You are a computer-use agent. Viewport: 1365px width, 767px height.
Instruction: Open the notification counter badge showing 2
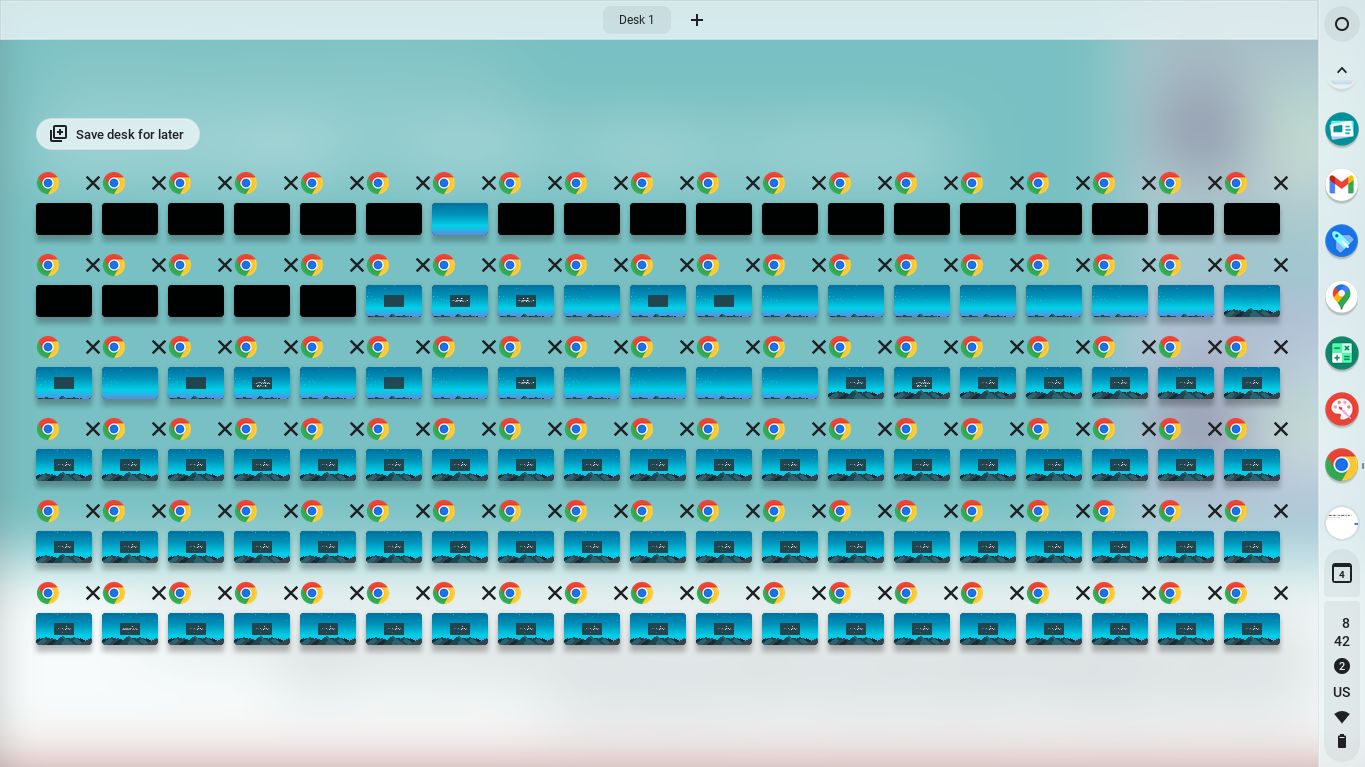(1341, 666)
